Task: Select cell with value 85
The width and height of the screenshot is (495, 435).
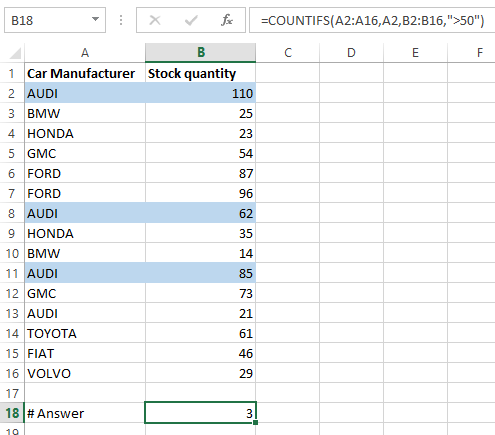Action: [x=201, y=273]
